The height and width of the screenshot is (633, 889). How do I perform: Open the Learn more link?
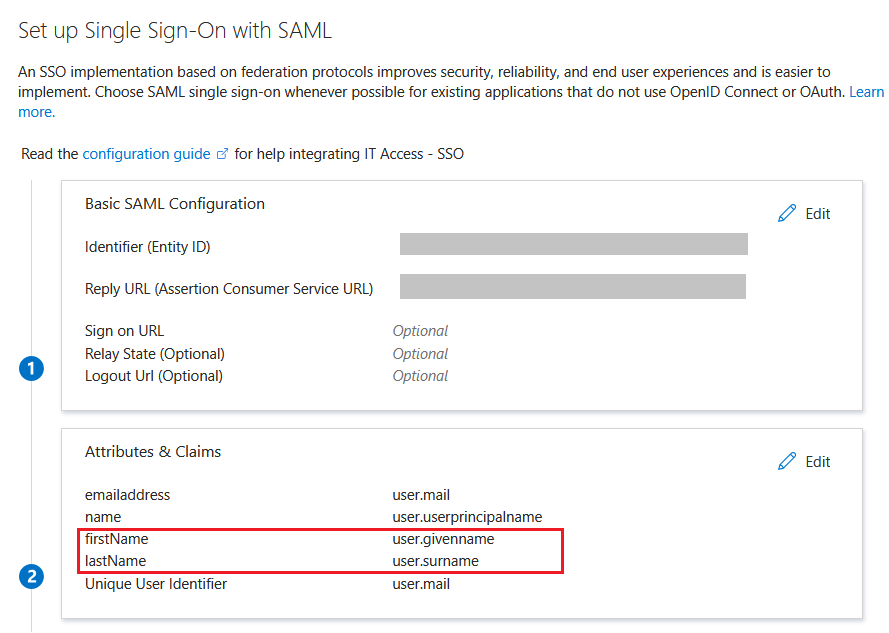point(866,92)
